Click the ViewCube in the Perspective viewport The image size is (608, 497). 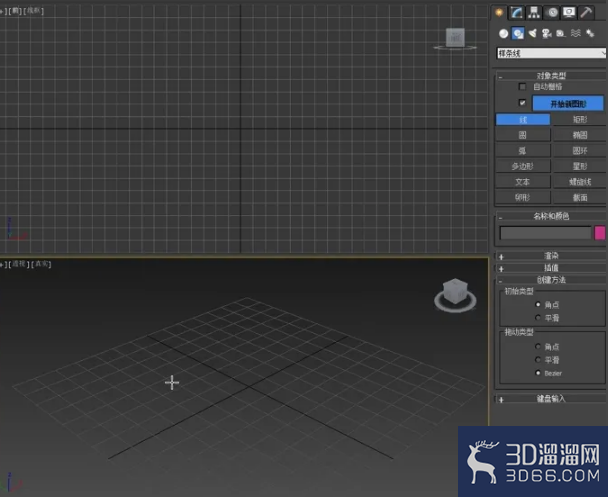click(x=455, y=292)
